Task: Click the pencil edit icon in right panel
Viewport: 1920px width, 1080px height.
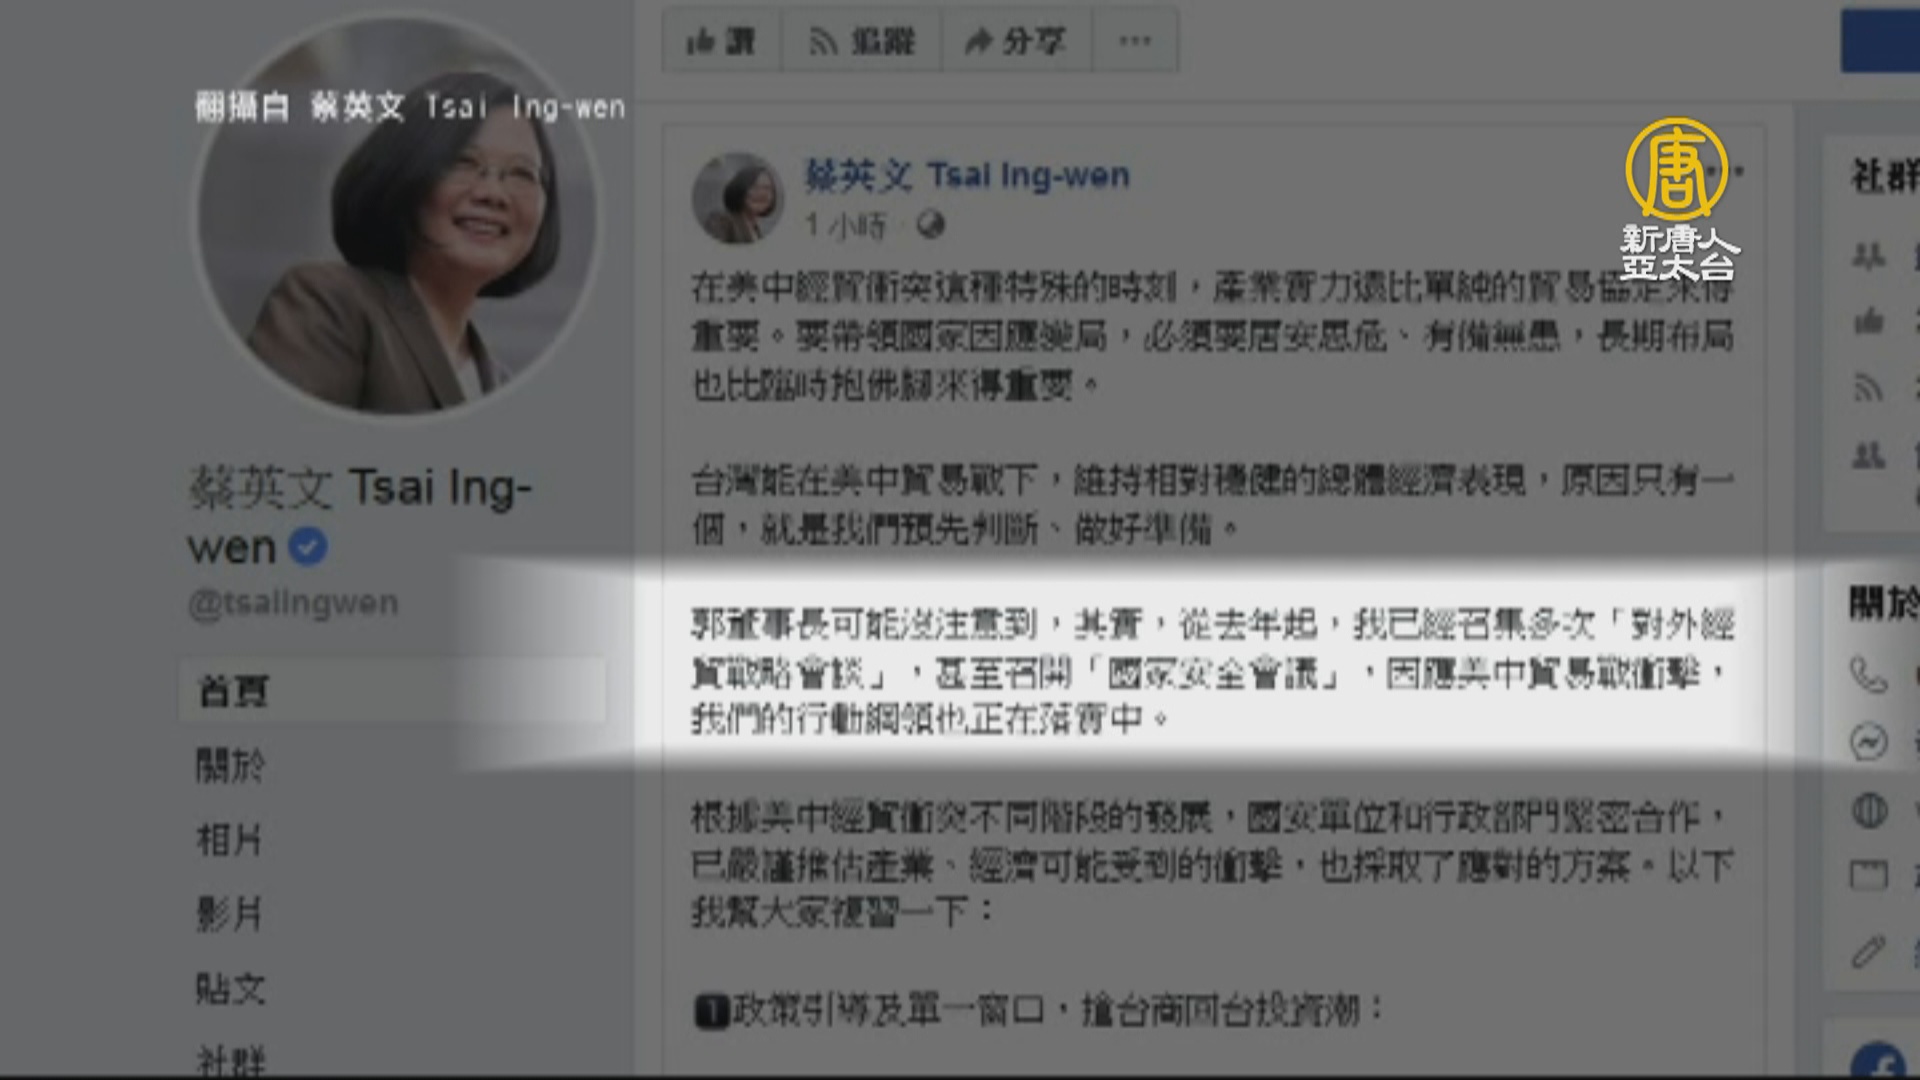Action: click(x=1868, y=951)
